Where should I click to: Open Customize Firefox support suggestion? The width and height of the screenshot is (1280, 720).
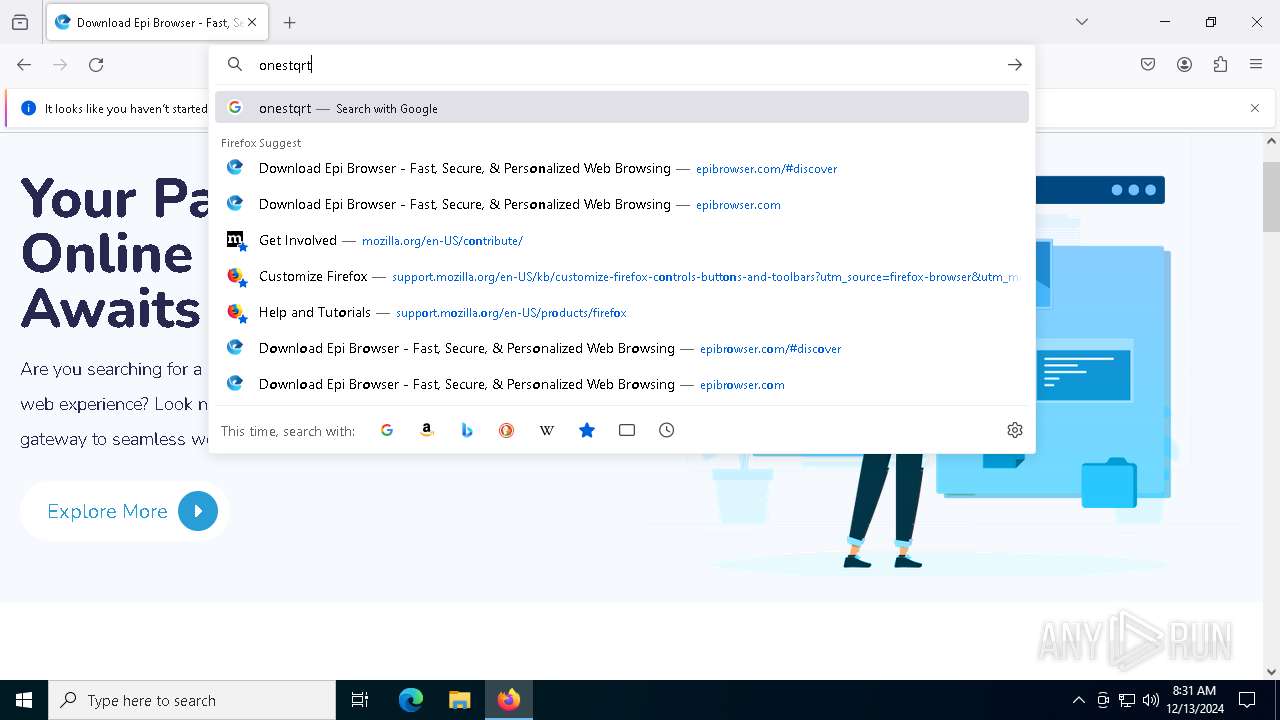(622, 276)
